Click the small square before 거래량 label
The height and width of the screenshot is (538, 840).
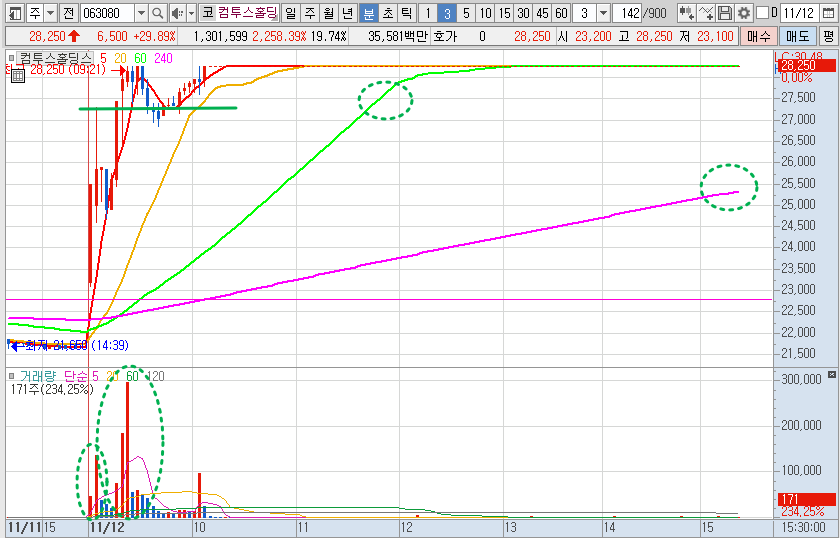coord(12,376)
